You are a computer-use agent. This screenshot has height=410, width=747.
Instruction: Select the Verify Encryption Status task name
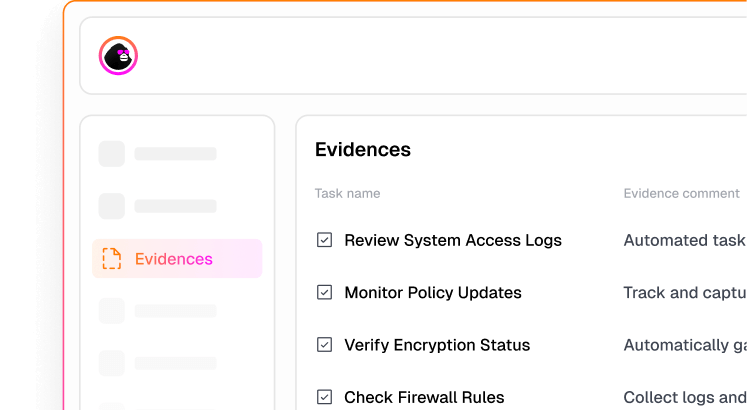click(x=436, y=345)
